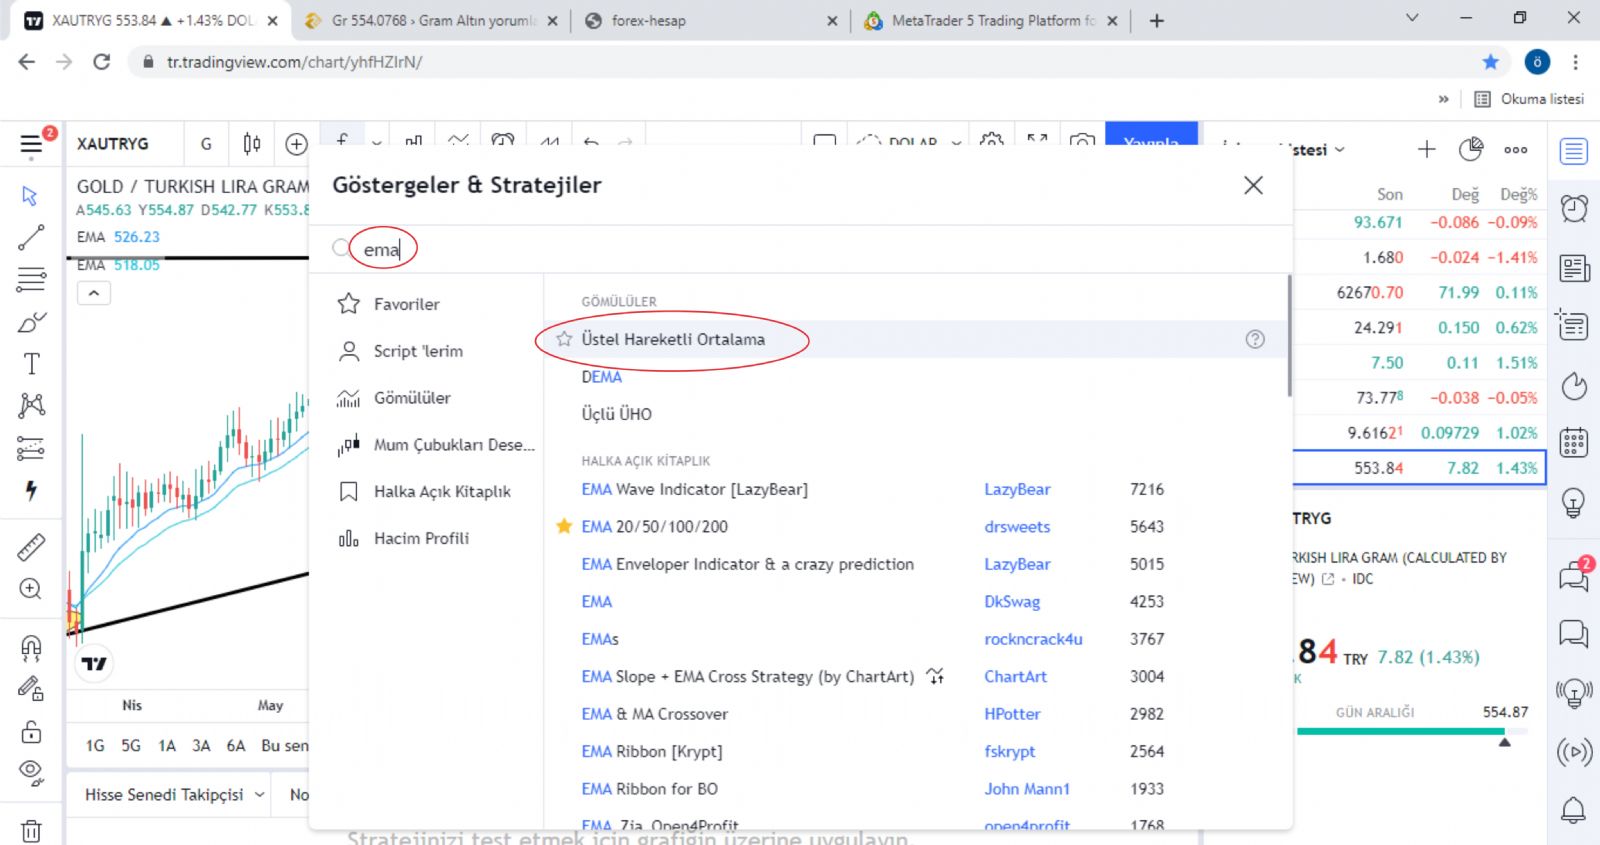The image size is (1600, 845).
Task: Open author HPotter profile link
Action: tap(1012, 714)
